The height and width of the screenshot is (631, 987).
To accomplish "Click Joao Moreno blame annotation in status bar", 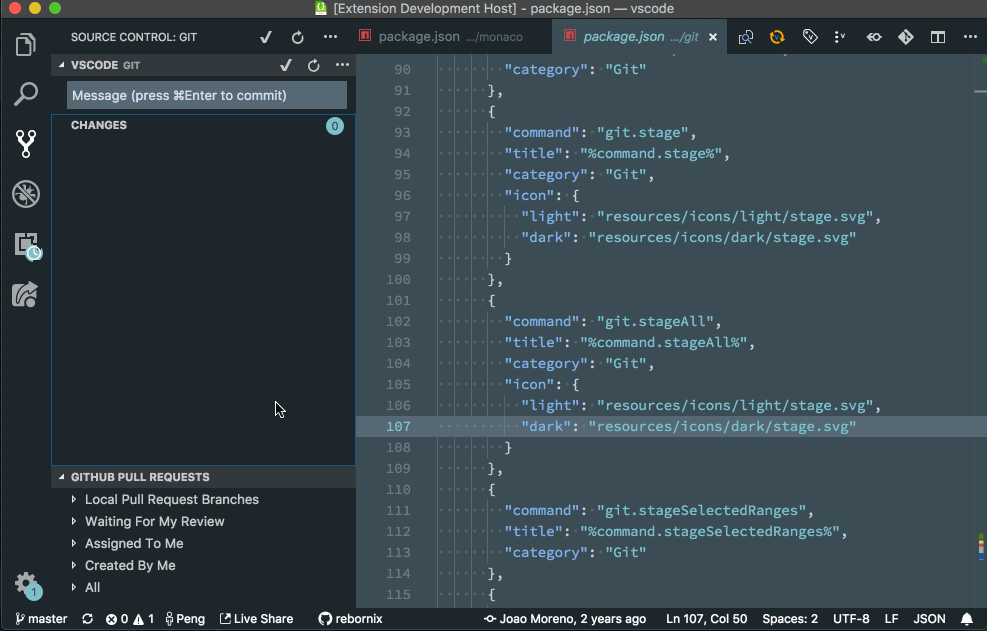I will pos(565,619).
